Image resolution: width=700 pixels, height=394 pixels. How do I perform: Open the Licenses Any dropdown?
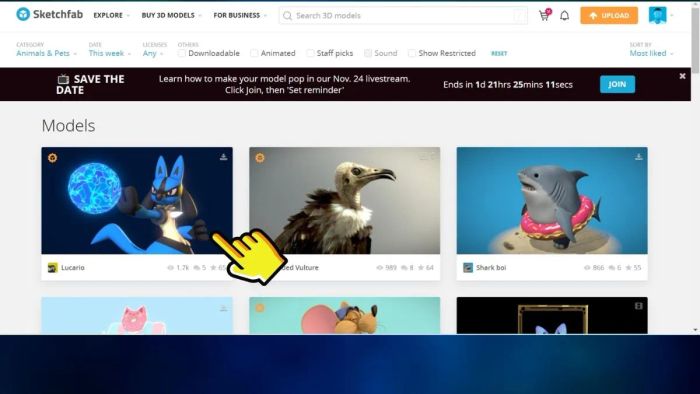153,53
